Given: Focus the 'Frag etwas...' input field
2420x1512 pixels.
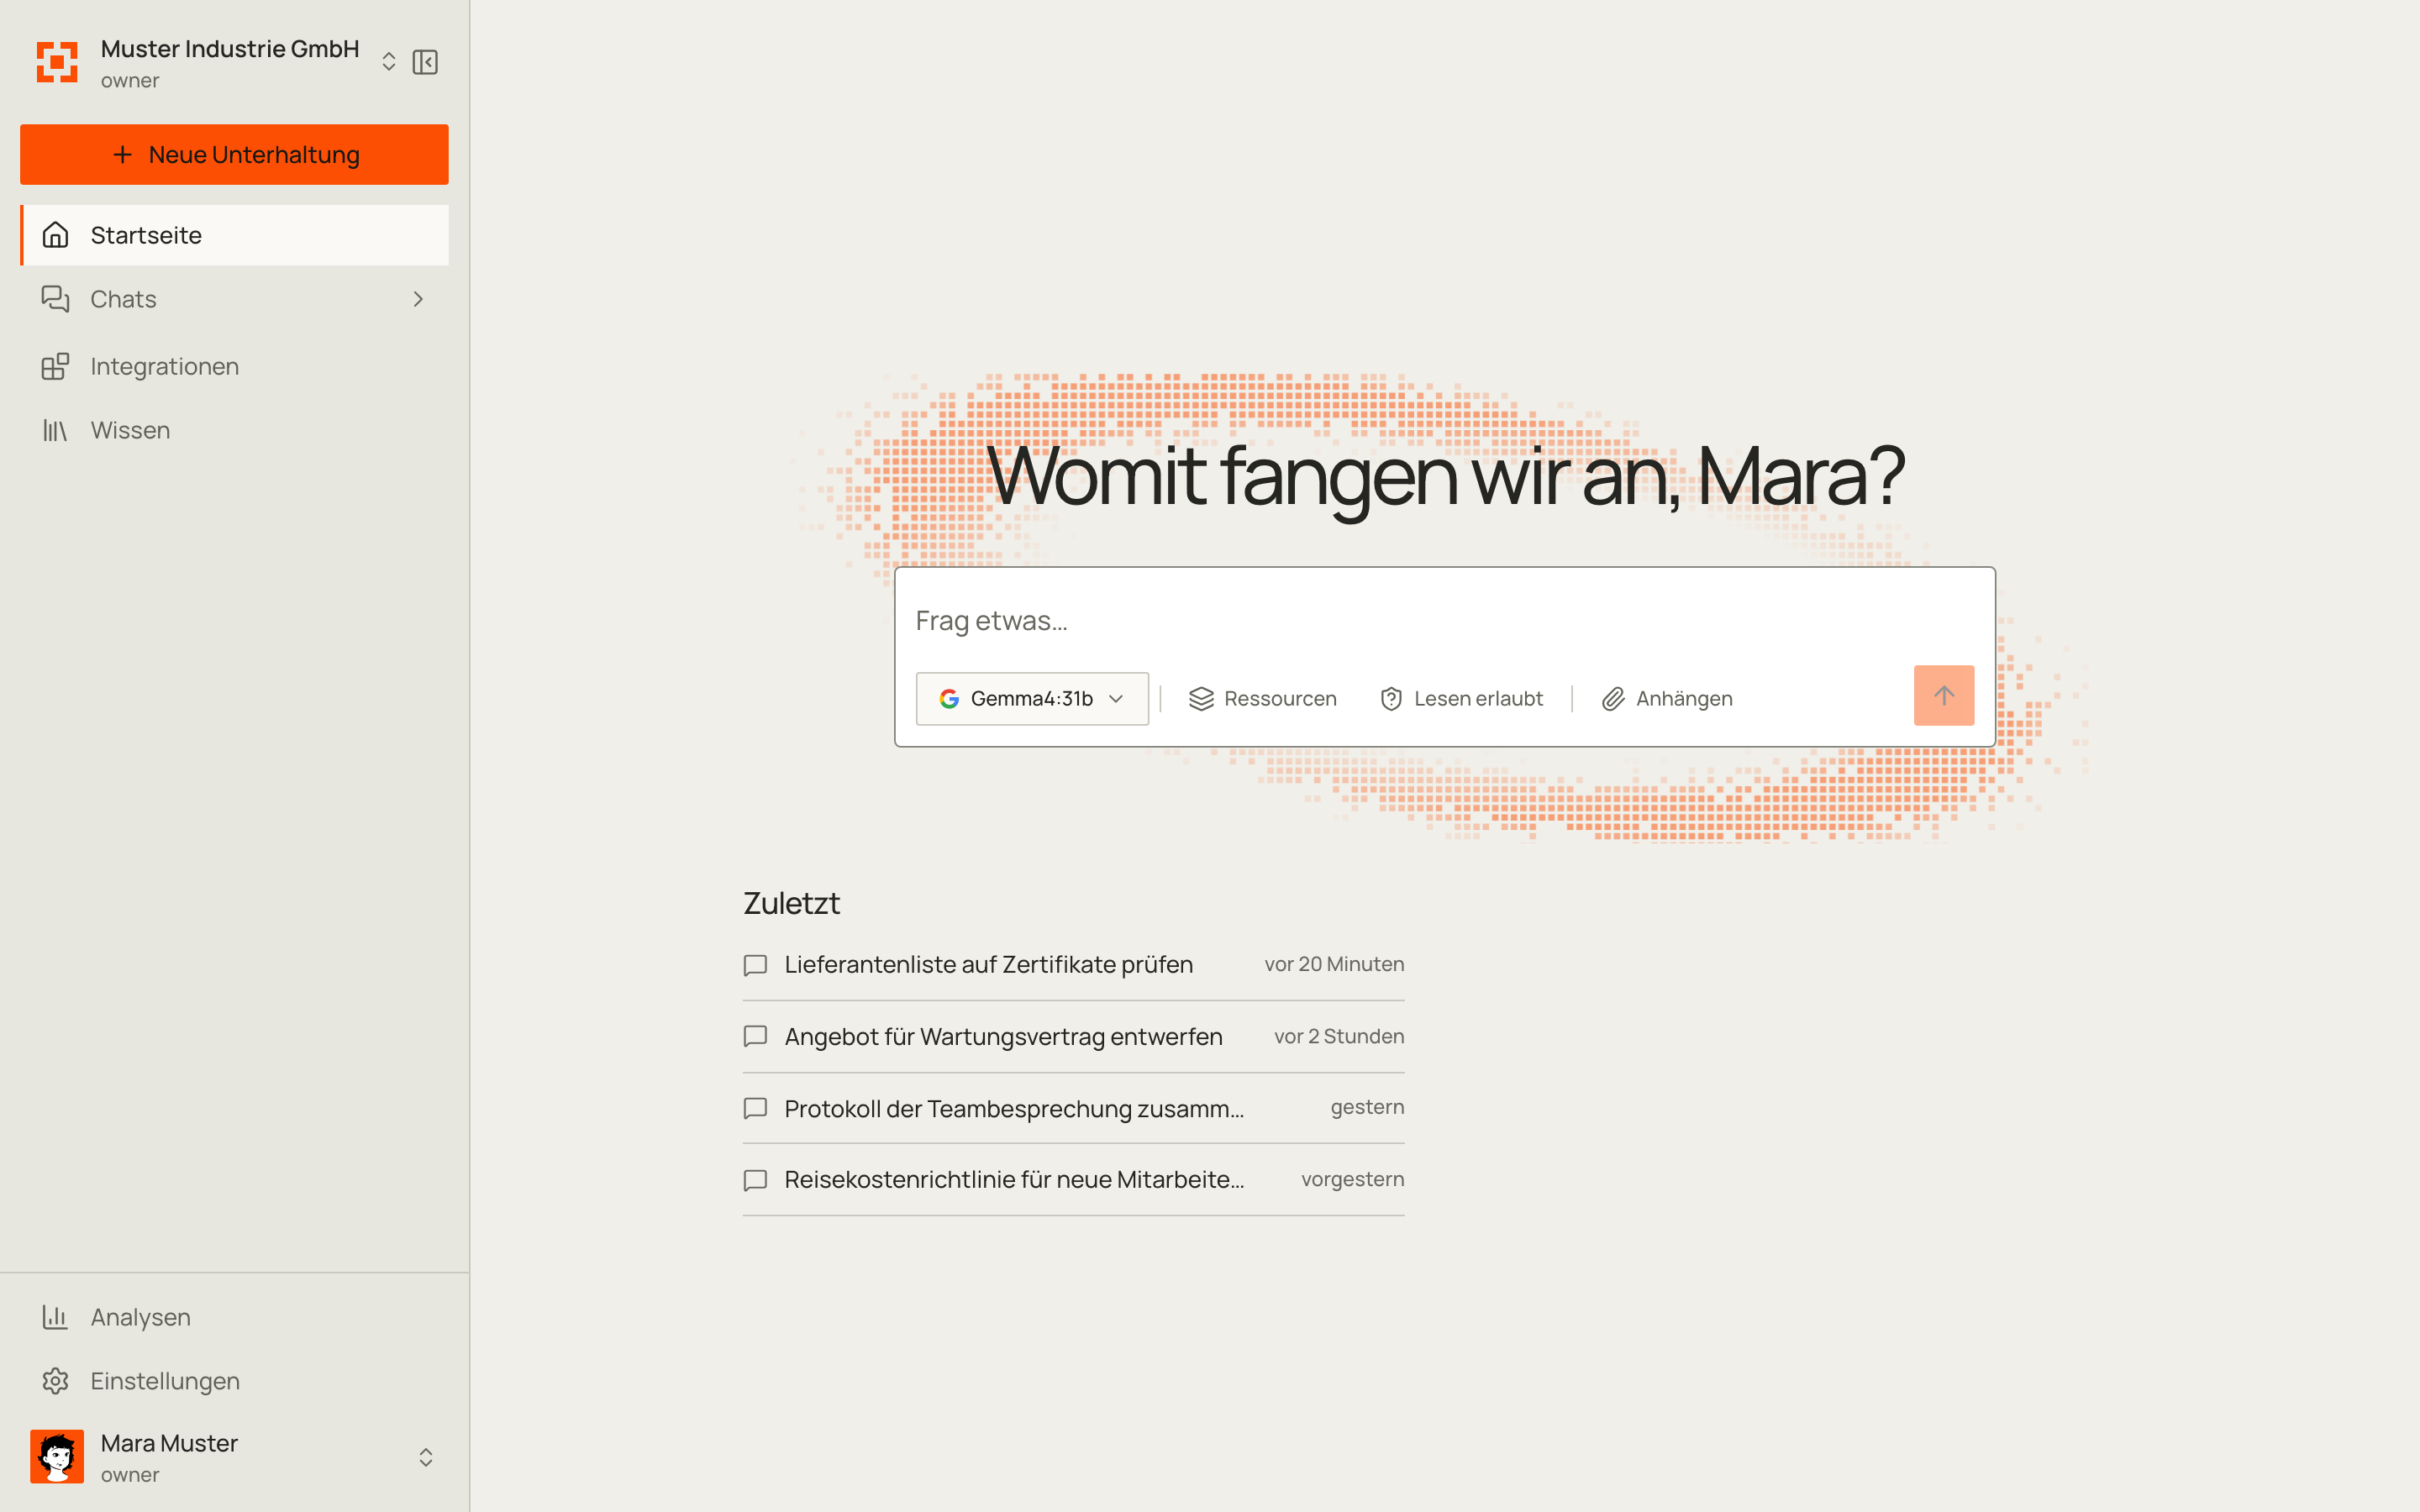Looking at the screenshot, I should [x=1444, y=621].
